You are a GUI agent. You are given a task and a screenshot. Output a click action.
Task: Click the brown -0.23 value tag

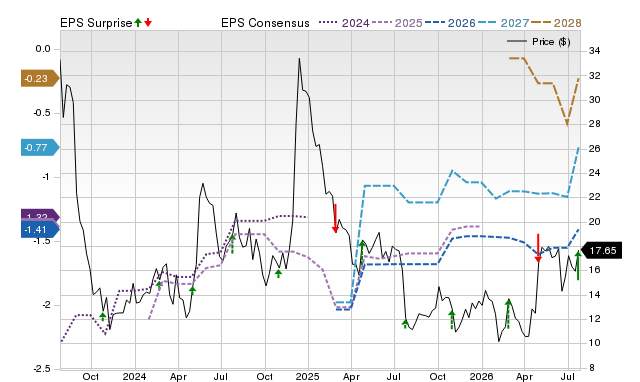click(x=40, y=78)
